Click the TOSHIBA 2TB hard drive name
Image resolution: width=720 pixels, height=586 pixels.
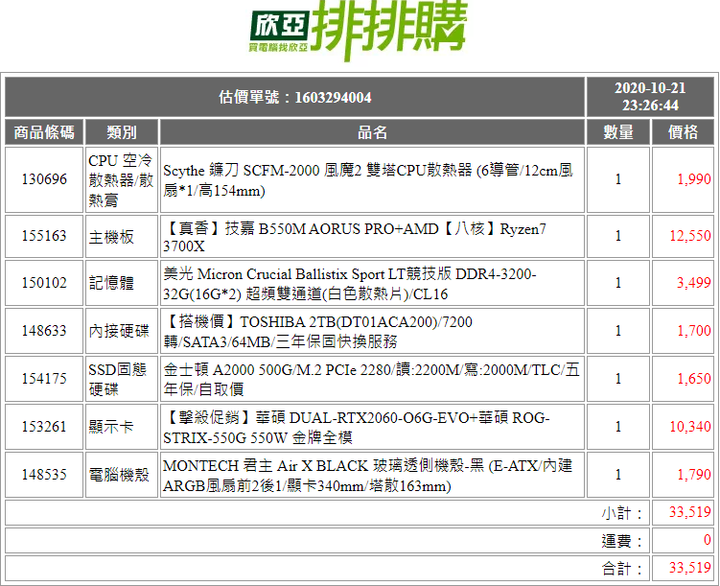317,332
